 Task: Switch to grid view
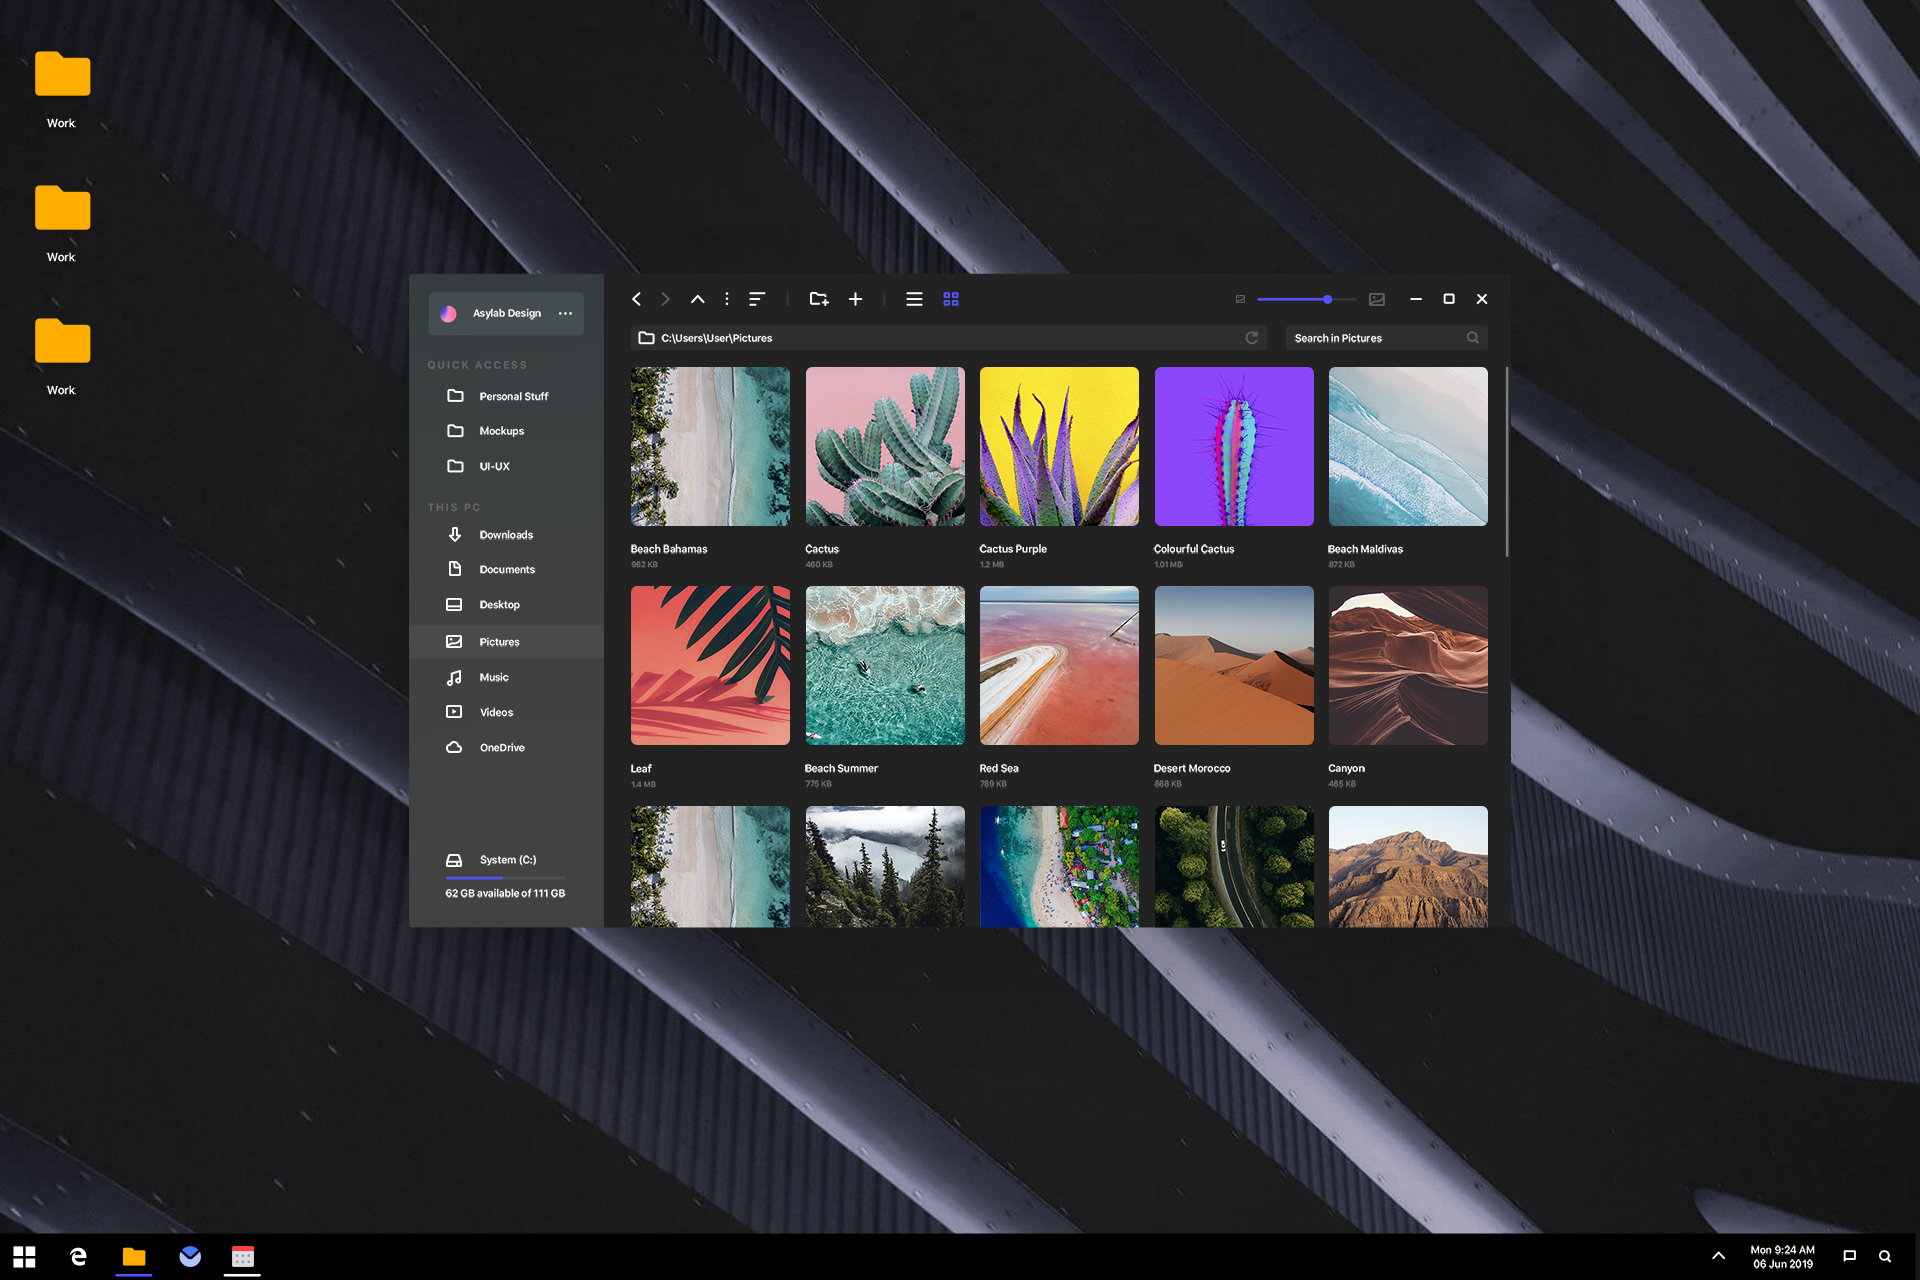[951, 299]
